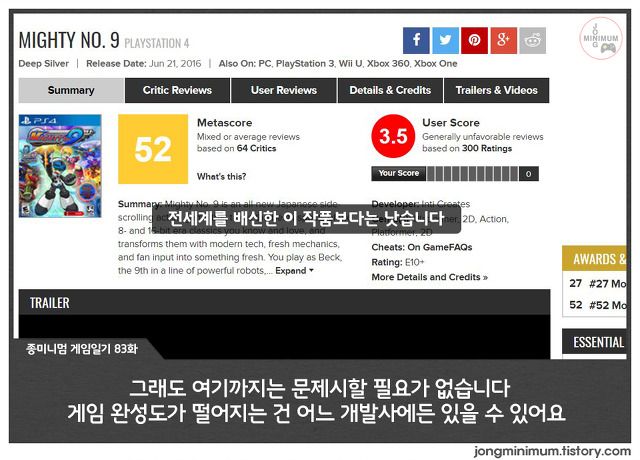Click the Reddit share icon

click(x=533, y=40)
